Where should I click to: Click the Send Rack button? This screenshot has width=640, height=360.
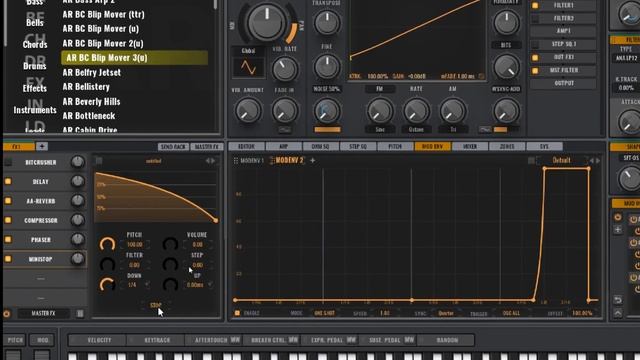[x=173, y=146]
